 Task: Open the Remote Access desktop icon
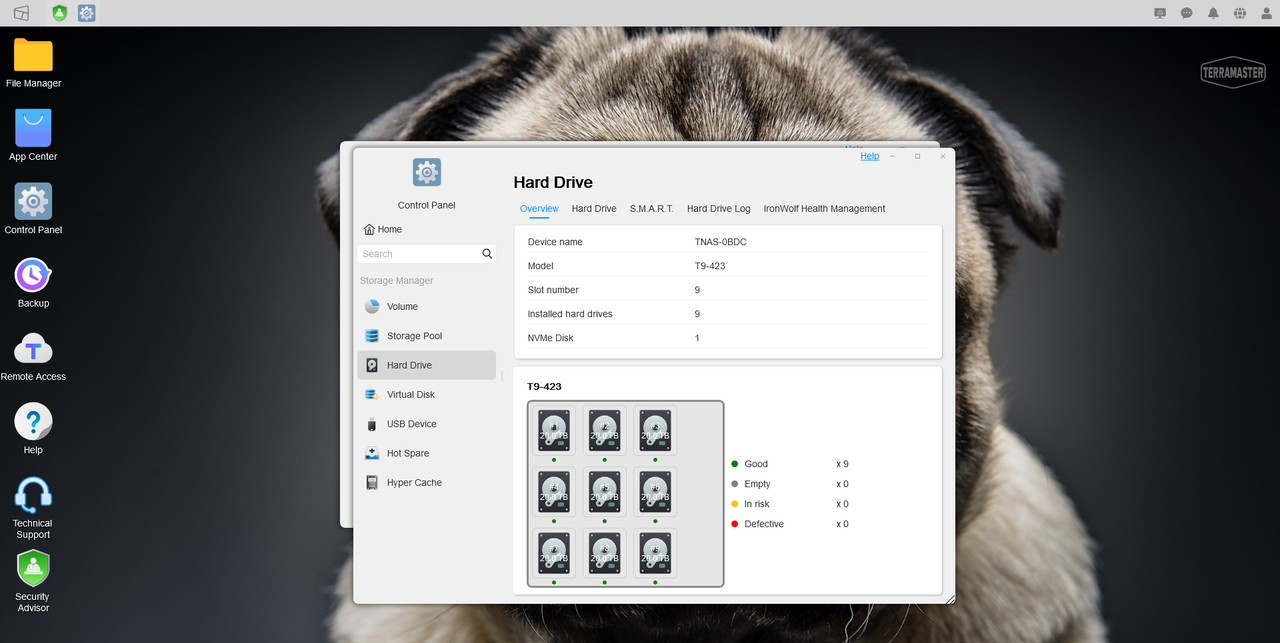click(33, 356)
